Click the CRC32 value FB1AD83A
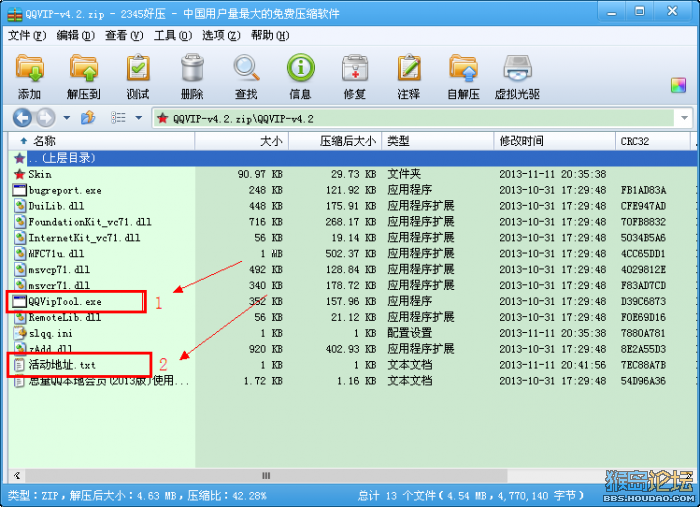The image size is (700, 507). coord(643,190)
